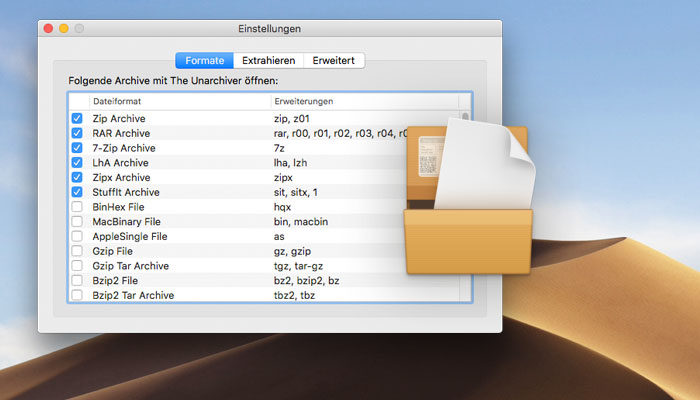
Task: Select the Erweitert tab
Action: 333,60
